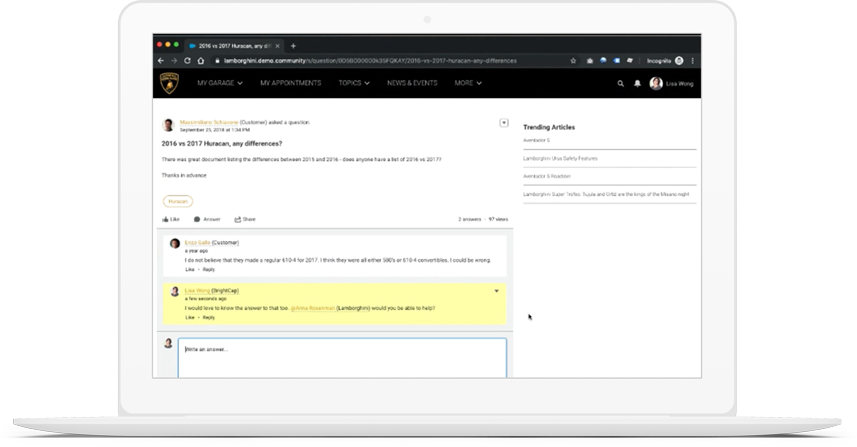Click Enzo Gallo's avatar picture

click(175, 243)
